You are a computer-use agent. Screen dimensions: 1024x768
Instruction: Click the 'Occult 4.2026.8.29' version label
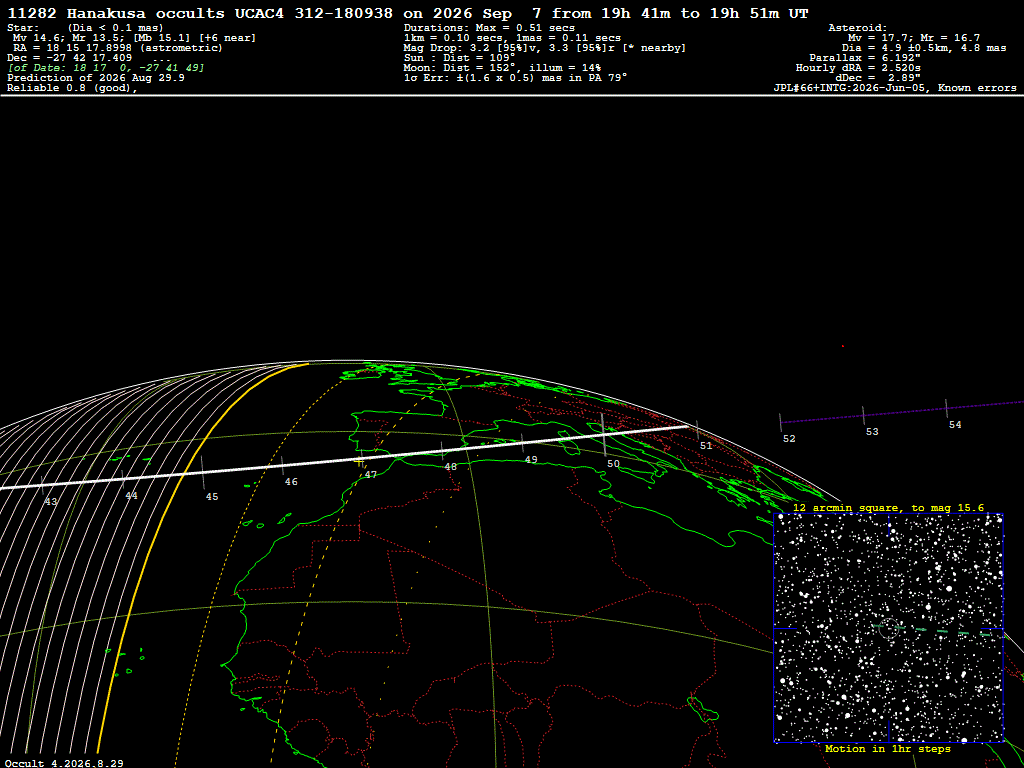click(x=64, y=763)
